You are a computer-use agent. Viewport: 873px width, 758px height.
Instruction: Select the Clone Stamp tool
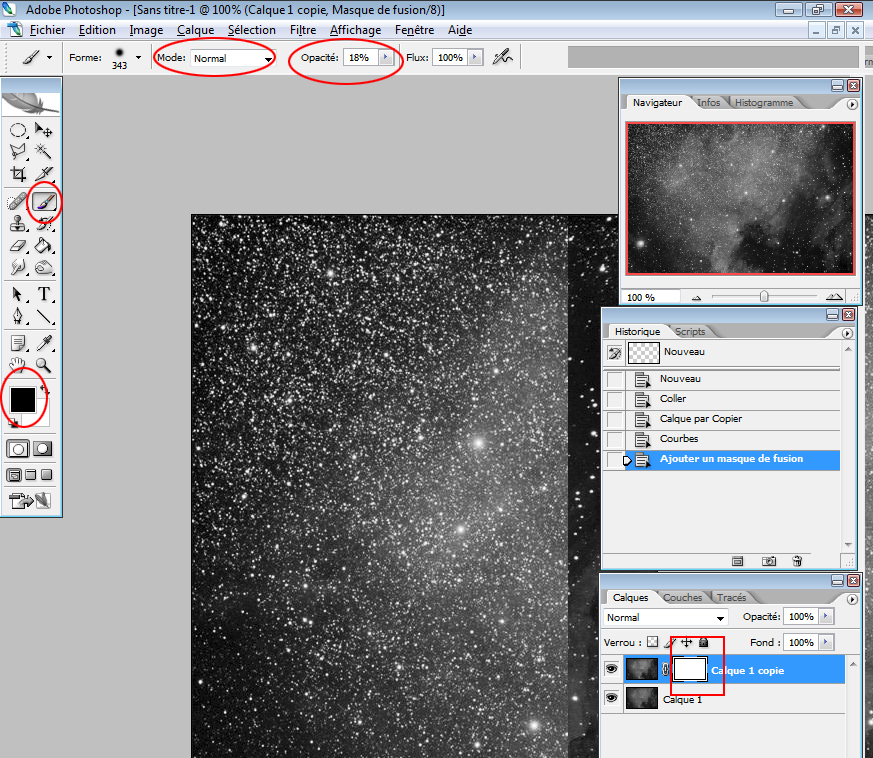coord(18,223)
